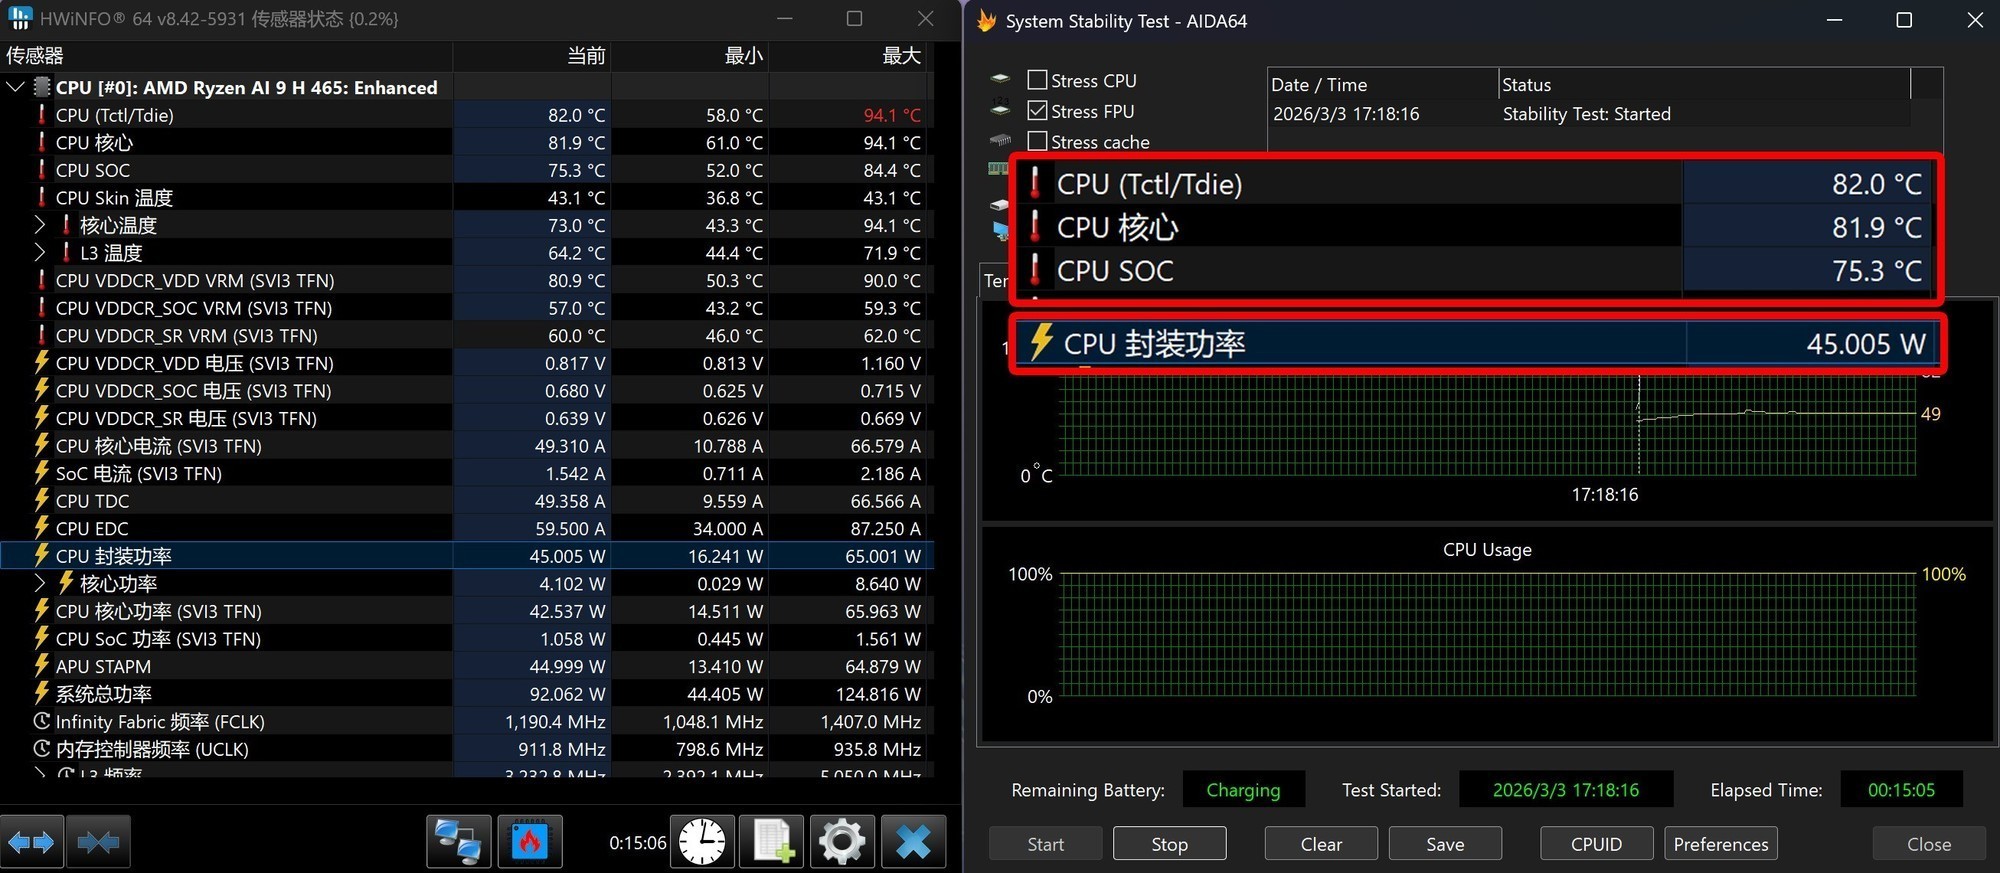The width and height of the screenshot is (2000, 873).
Task: Tick the Stress cache checkbox
Action: [x=1038, y=142]
